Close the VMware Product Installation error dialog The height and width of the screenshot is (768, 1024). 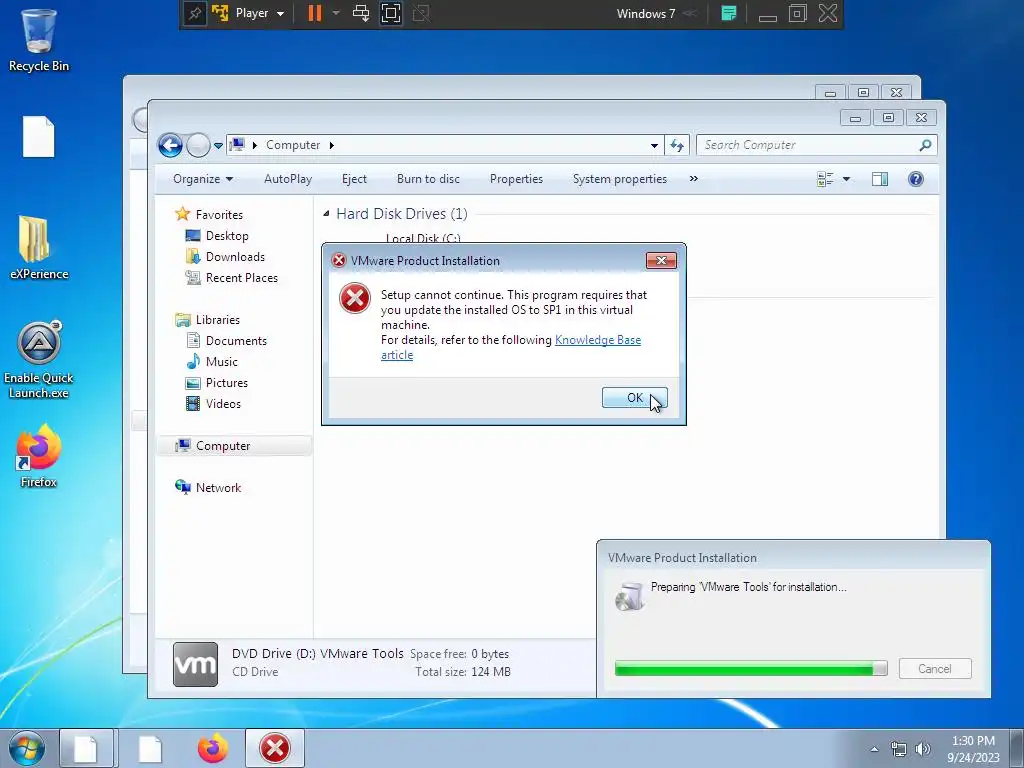click(661, 261)
